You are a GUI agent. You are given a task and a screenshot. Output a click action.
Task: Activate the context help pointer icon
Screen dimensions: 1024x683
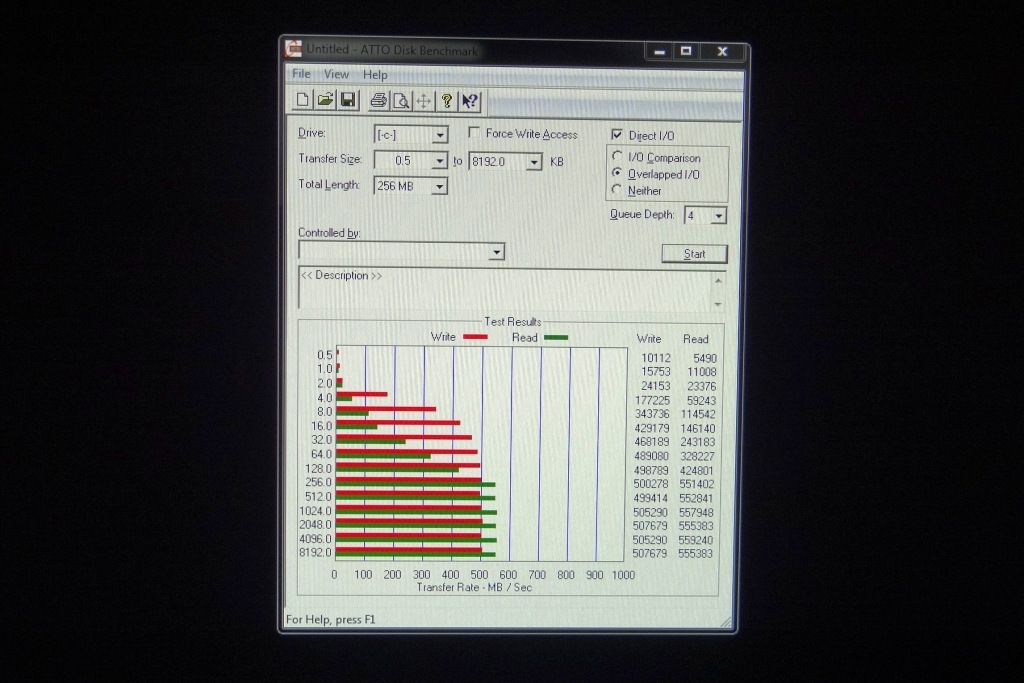pyautogui.click(x=470, y=100)
